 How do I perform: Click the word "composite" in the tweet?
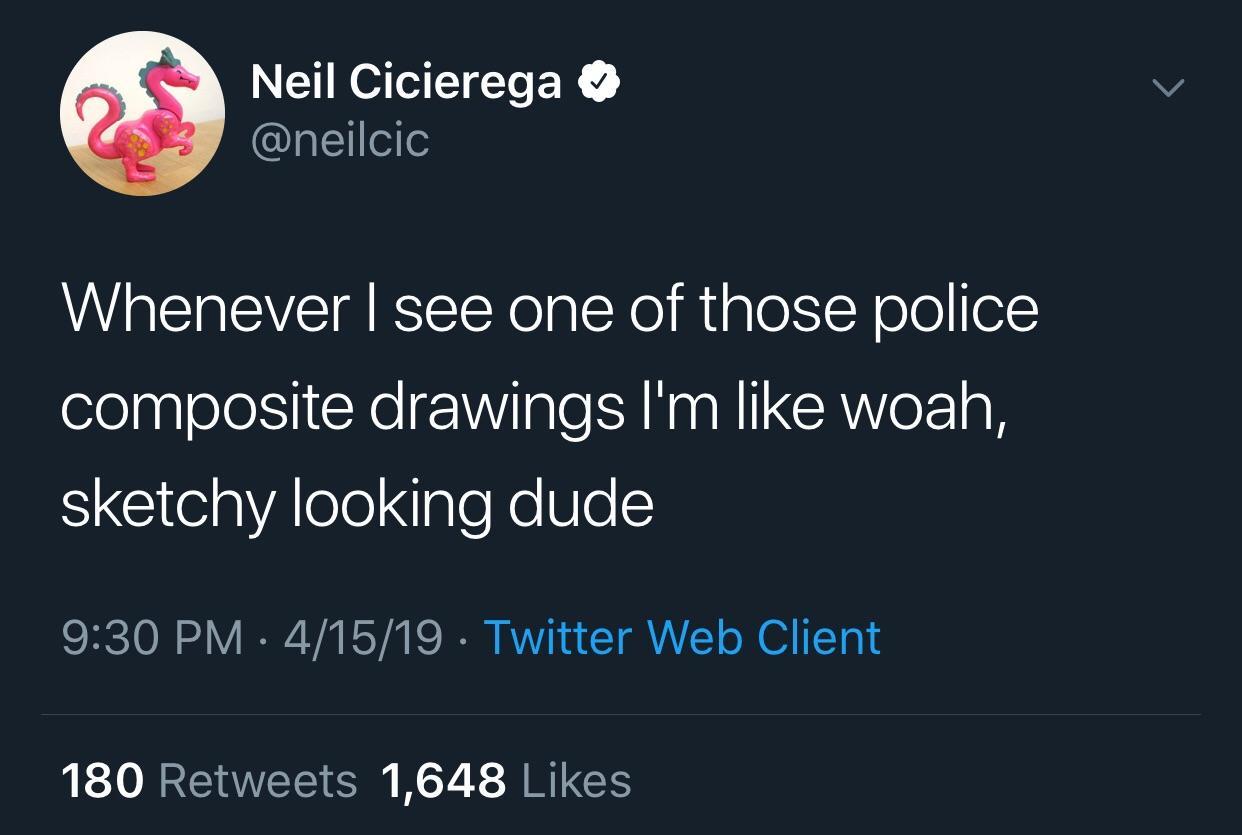point(207,409)
